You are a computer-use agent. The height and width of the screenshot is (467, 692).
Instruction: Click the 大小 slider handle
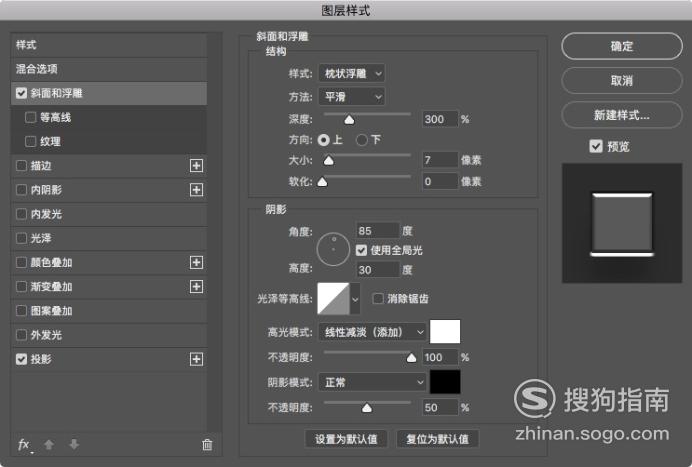tap(328, 161)
